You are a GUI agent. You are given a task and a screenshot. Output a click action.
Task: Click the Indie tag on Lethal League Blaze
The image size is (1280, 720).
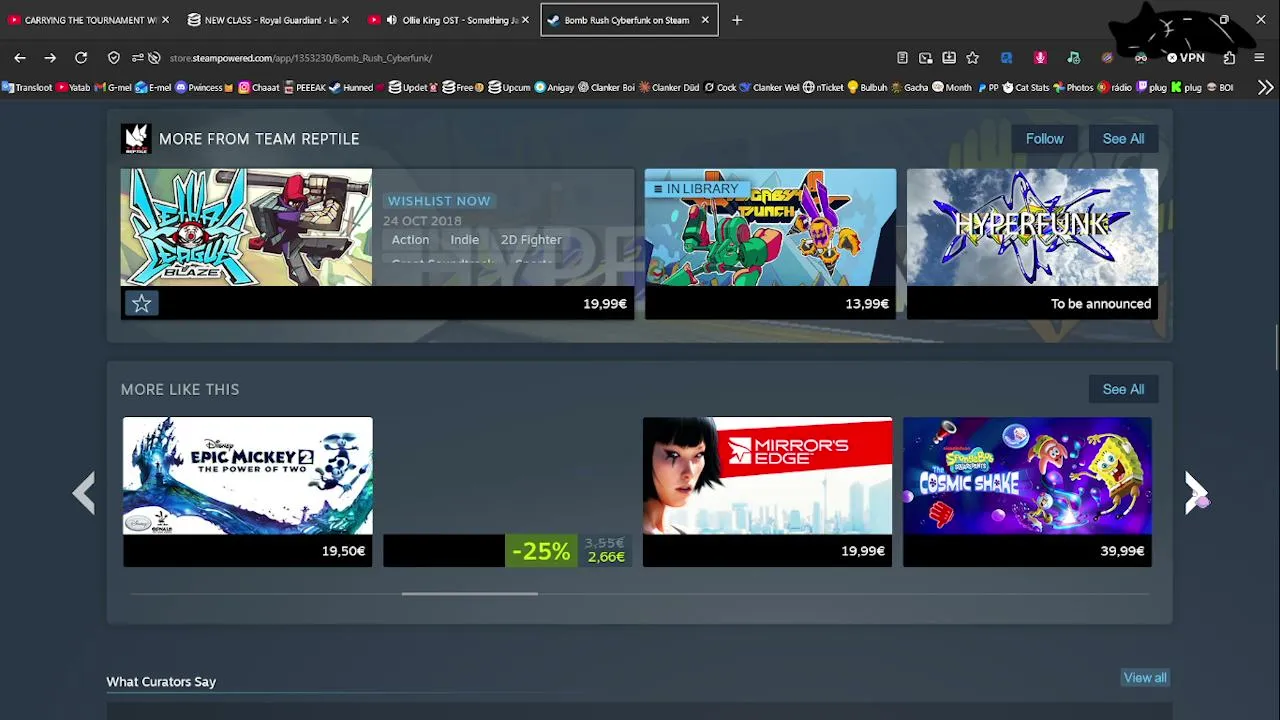tap(464, 240)
